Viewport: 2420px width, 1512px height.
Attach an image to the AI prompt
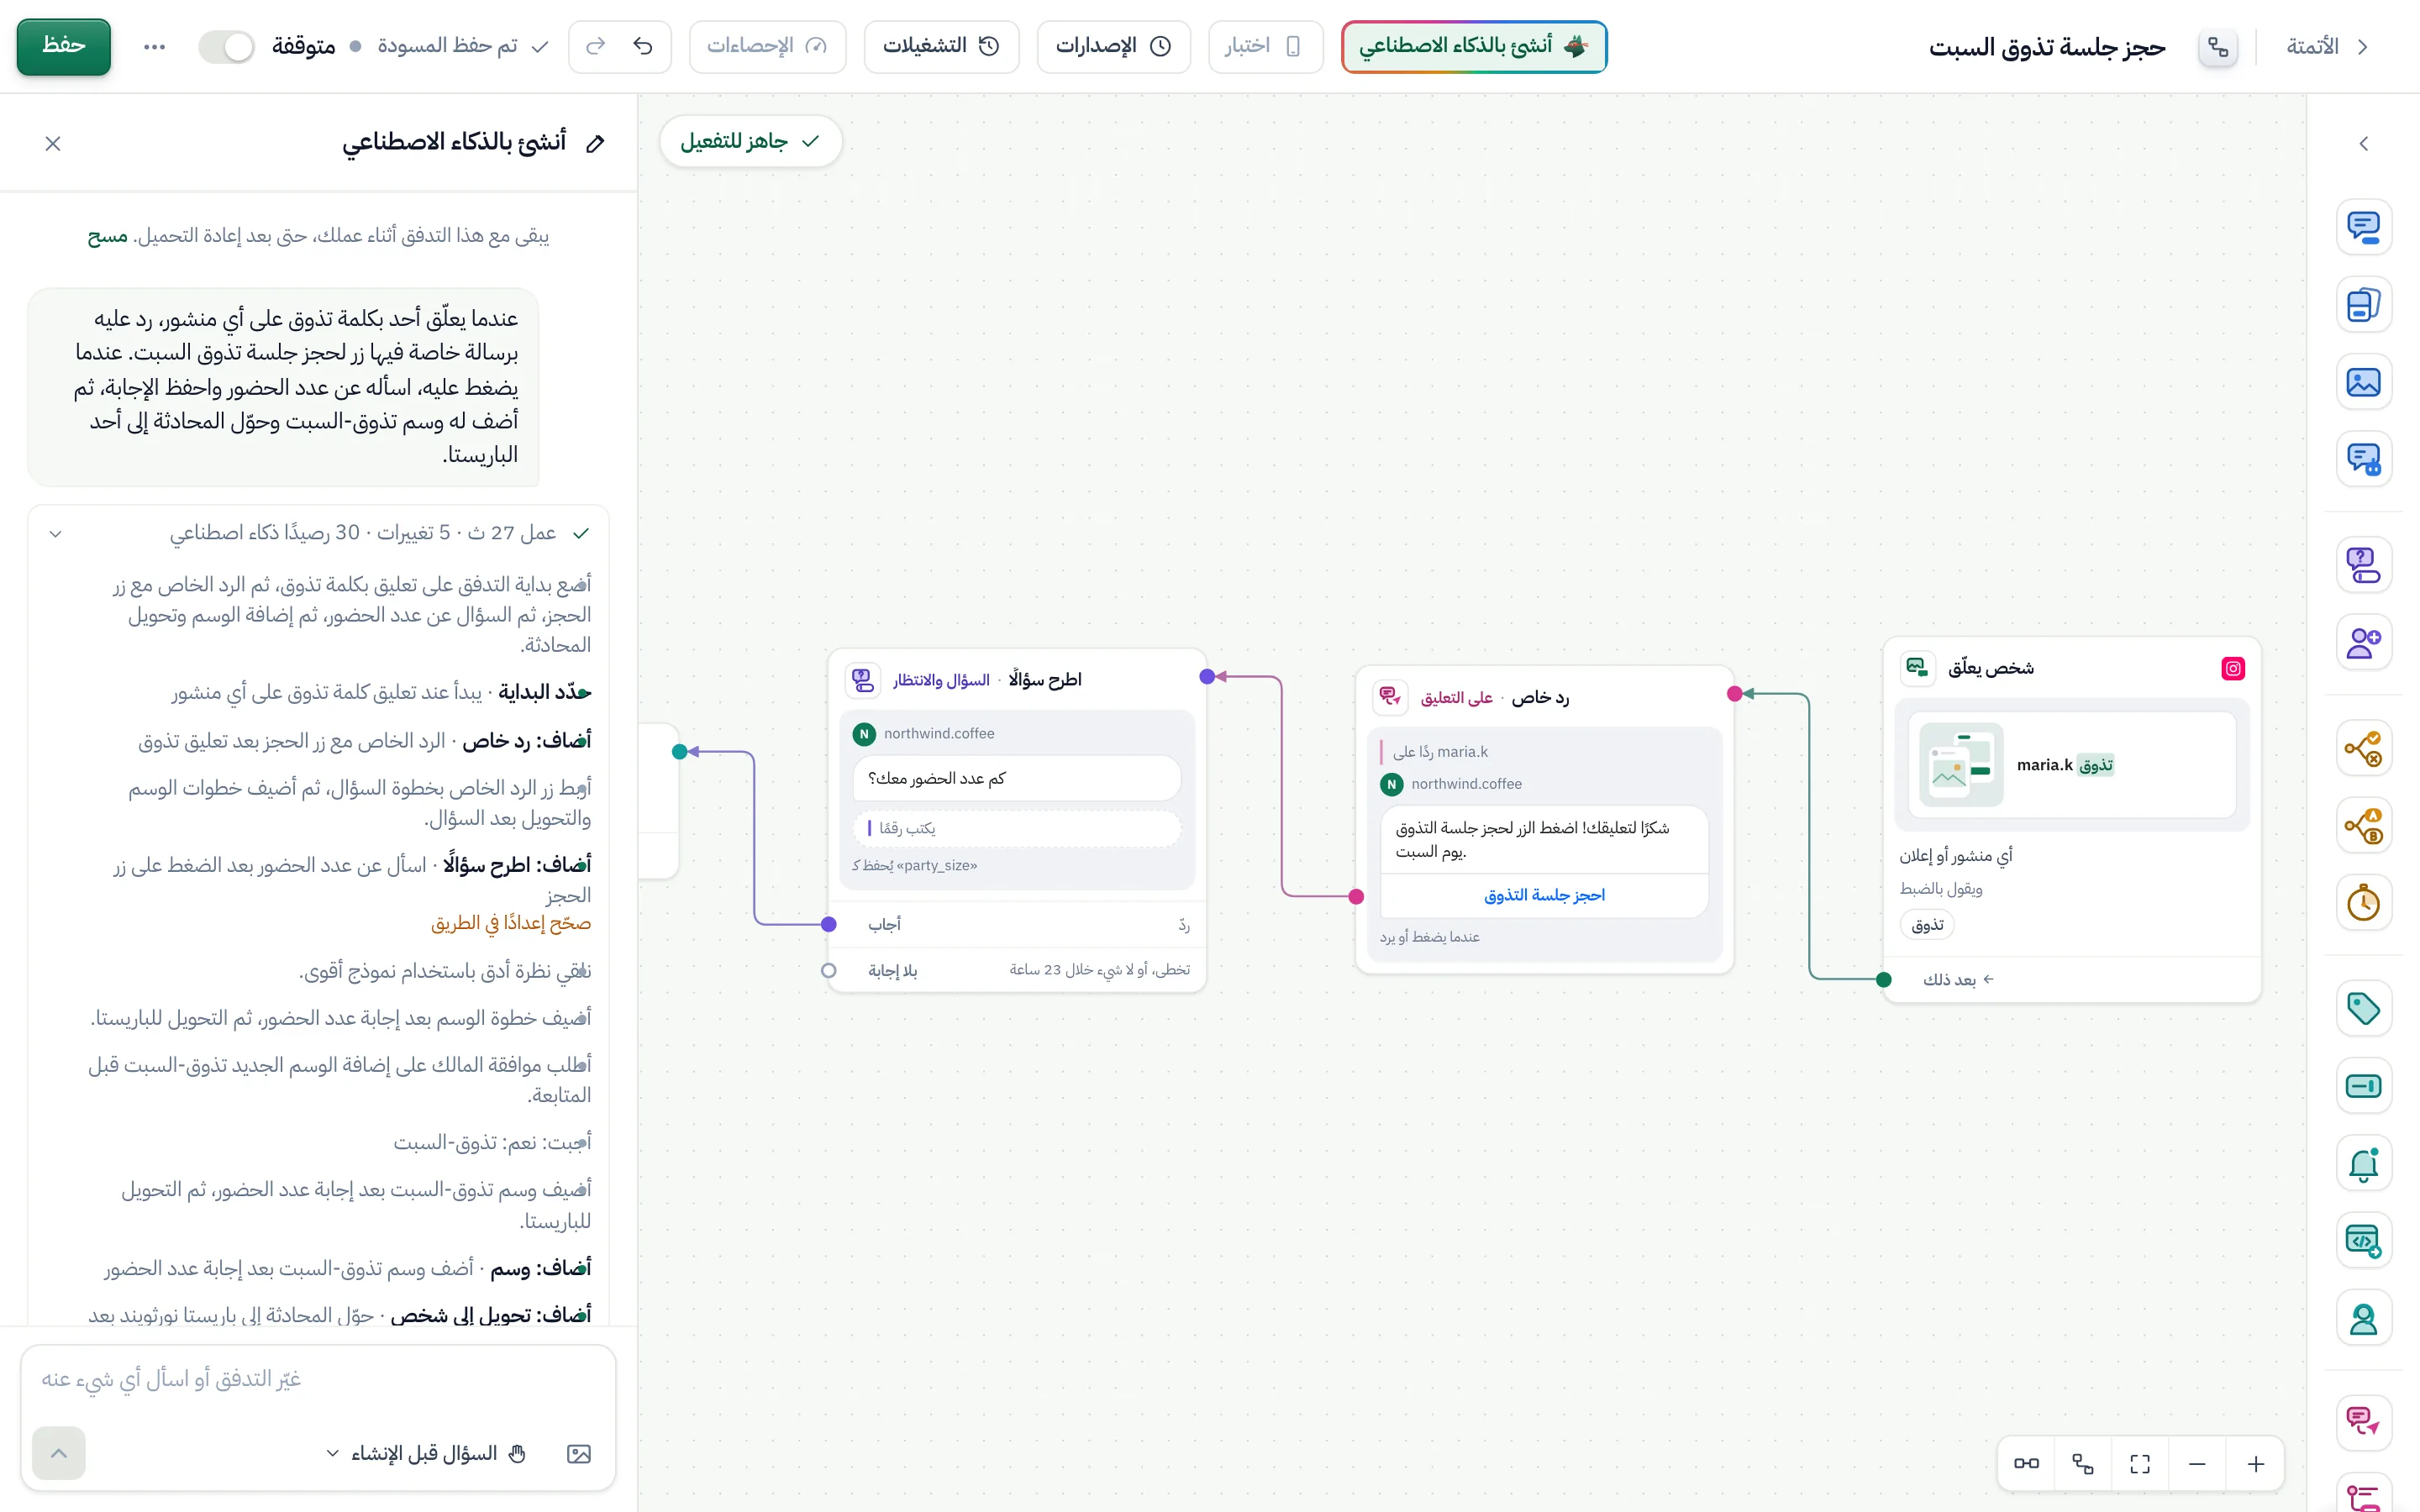(x=579, y=1454)
